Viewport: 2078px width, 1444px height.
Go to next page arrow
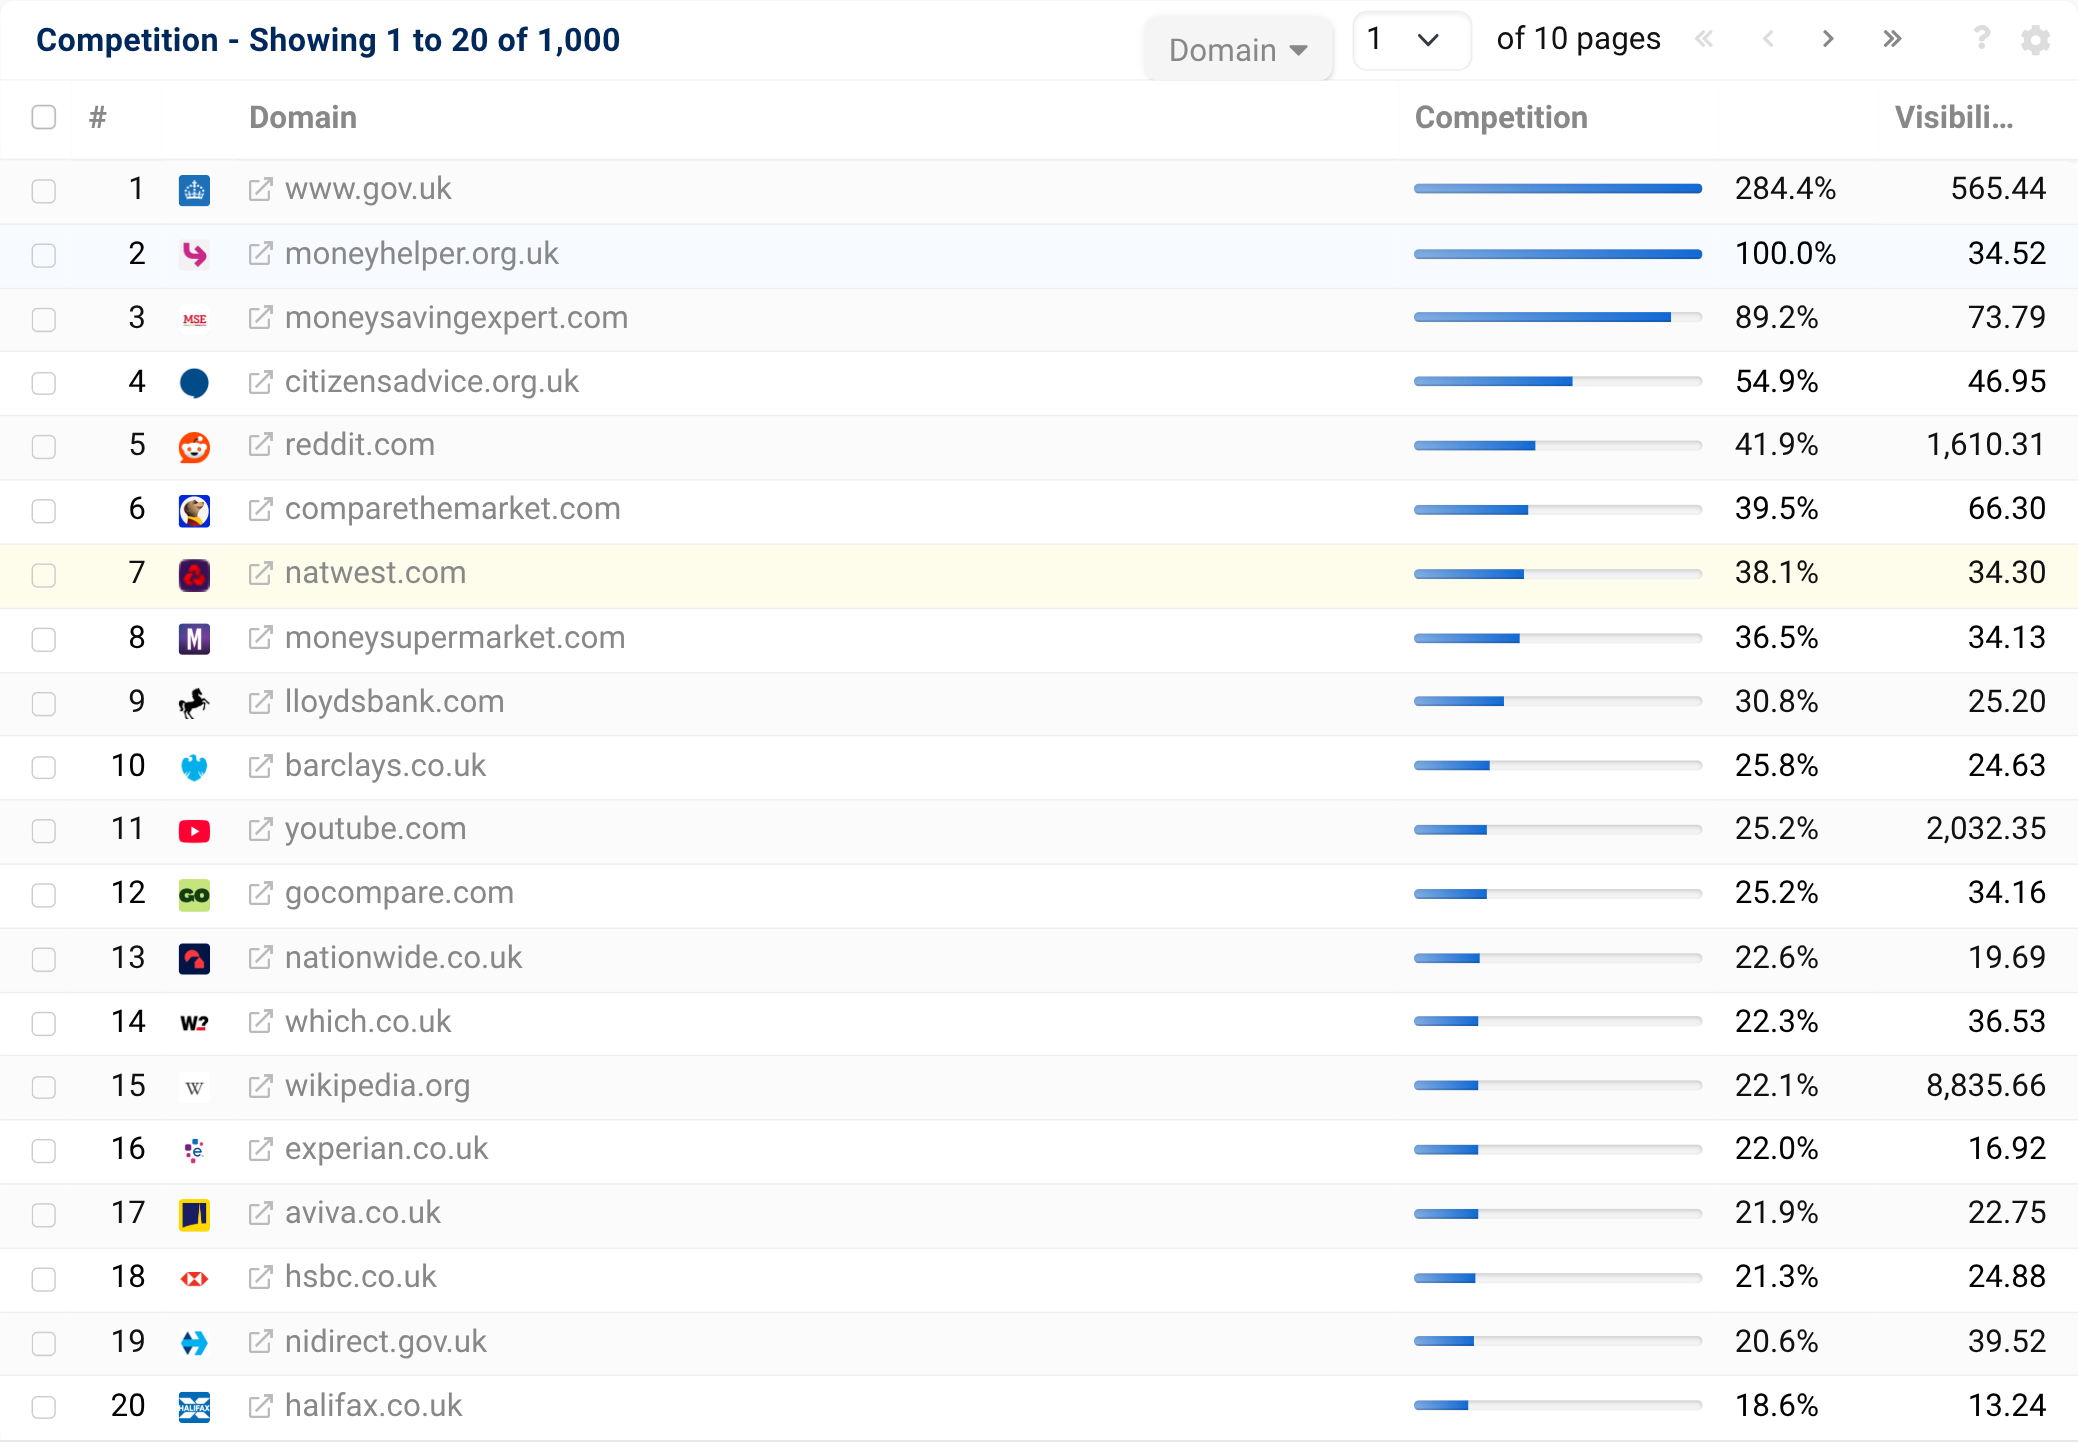pyautogui.click(x=1828, y=39)
